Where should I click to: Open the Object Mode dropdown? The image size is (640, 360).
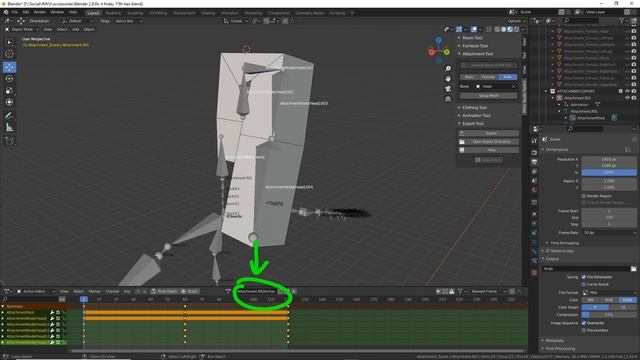coord(22,29)
